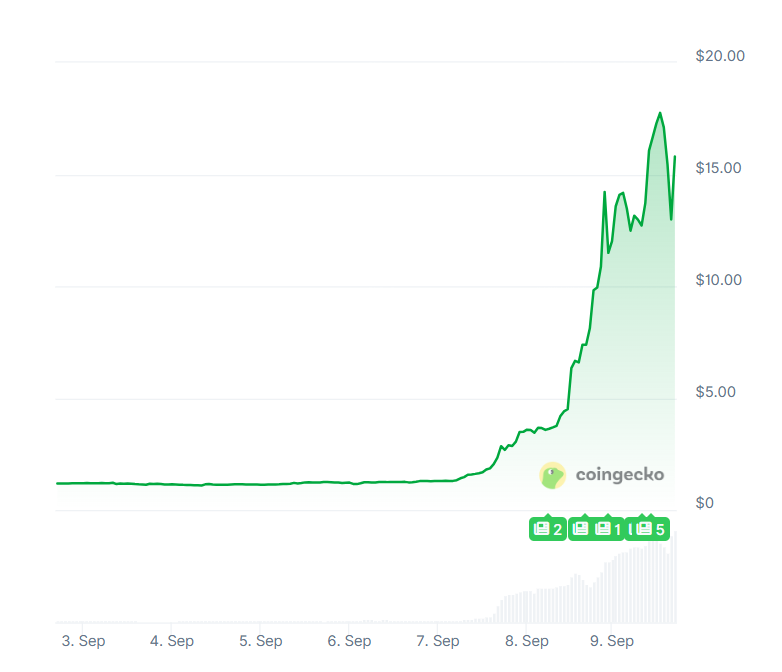Screen dimensions: 782x672
Task: Click the $0 price axis label
Action: 704,503
